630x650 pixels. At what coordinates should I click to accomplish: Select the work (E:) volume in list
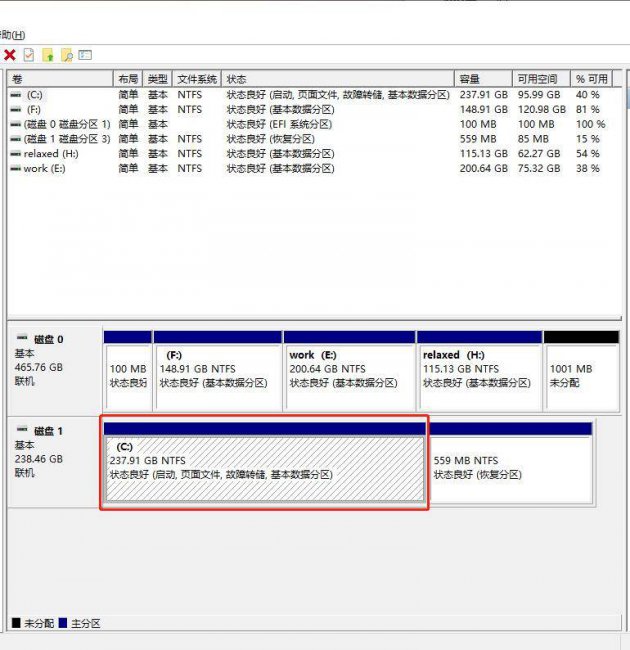44,168
